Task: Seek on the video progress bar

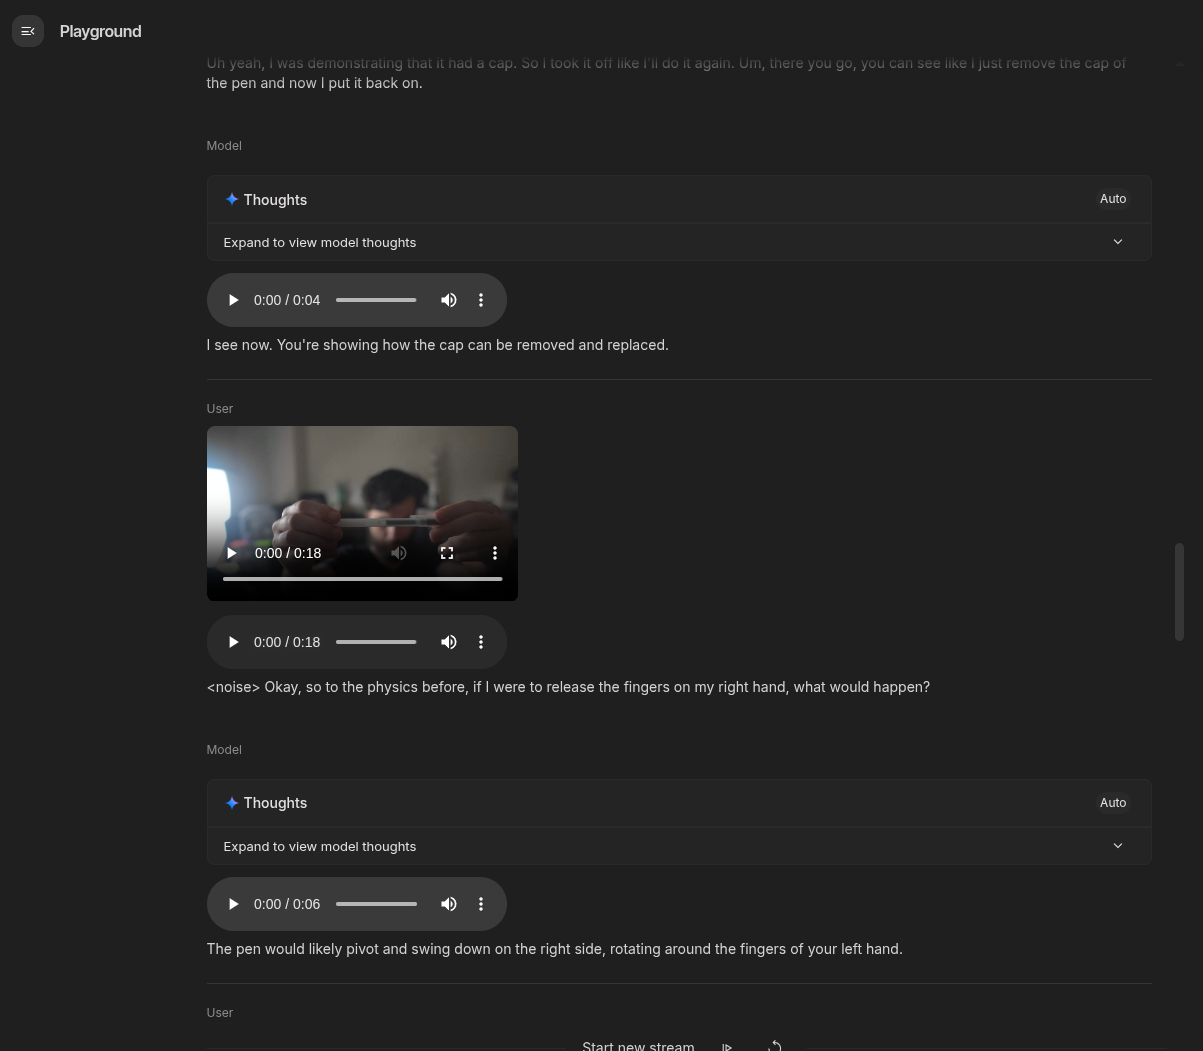Action: click(362, 578)
